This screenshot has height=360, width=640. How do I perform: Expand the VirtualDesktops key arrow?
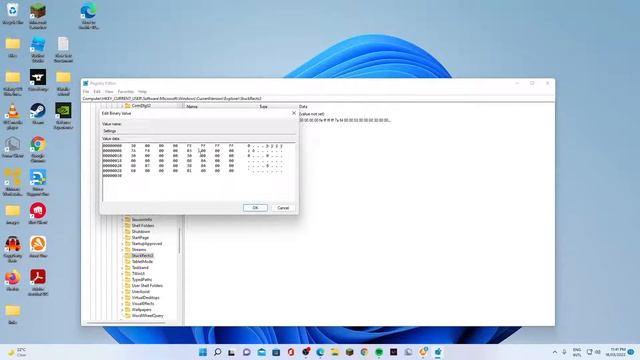pyautogui.click(x=122, y=298)
